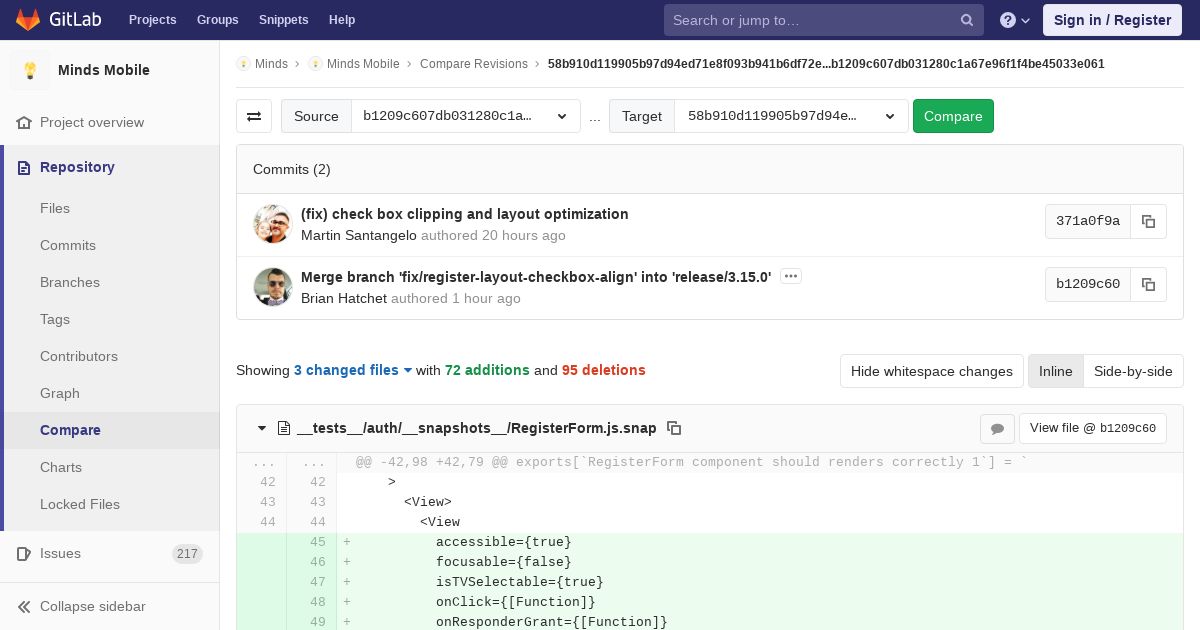The height and width of the screenshot is (630, 1200).
Task: Expand the merge commit description ellipsis
Action: point(790,276)
